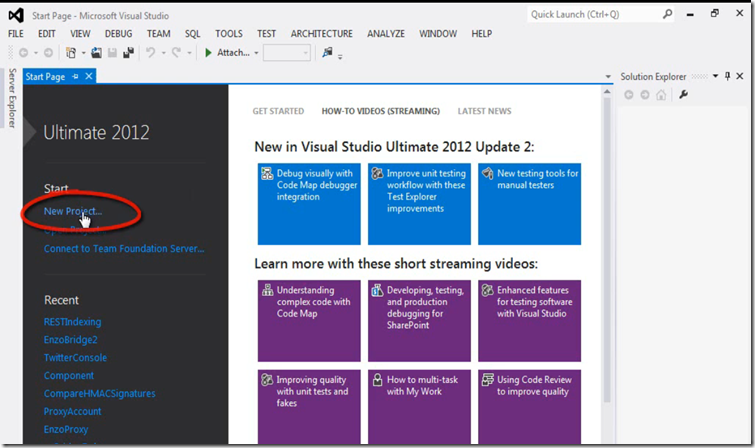755x448 pixels.
Task: Open the SQL menu
Action: pos(192,34)
